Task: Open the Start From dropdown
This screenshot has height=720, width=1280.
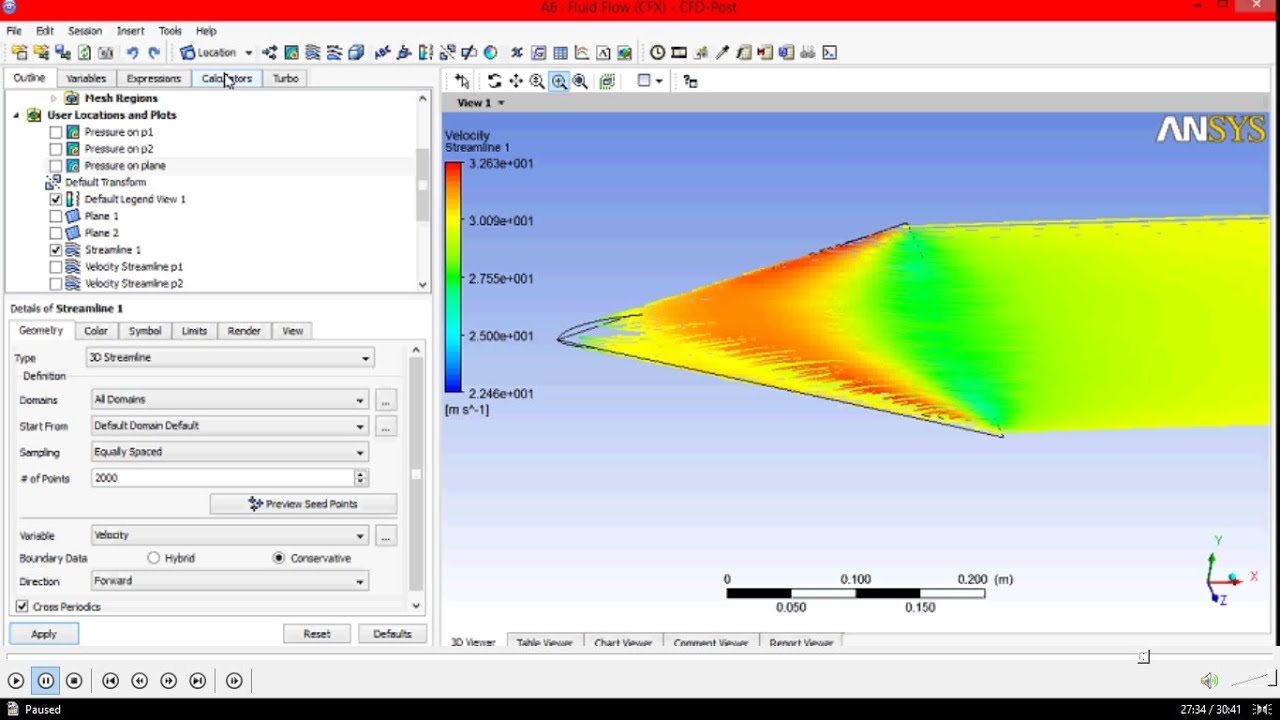Action: (x=229, y=426)
